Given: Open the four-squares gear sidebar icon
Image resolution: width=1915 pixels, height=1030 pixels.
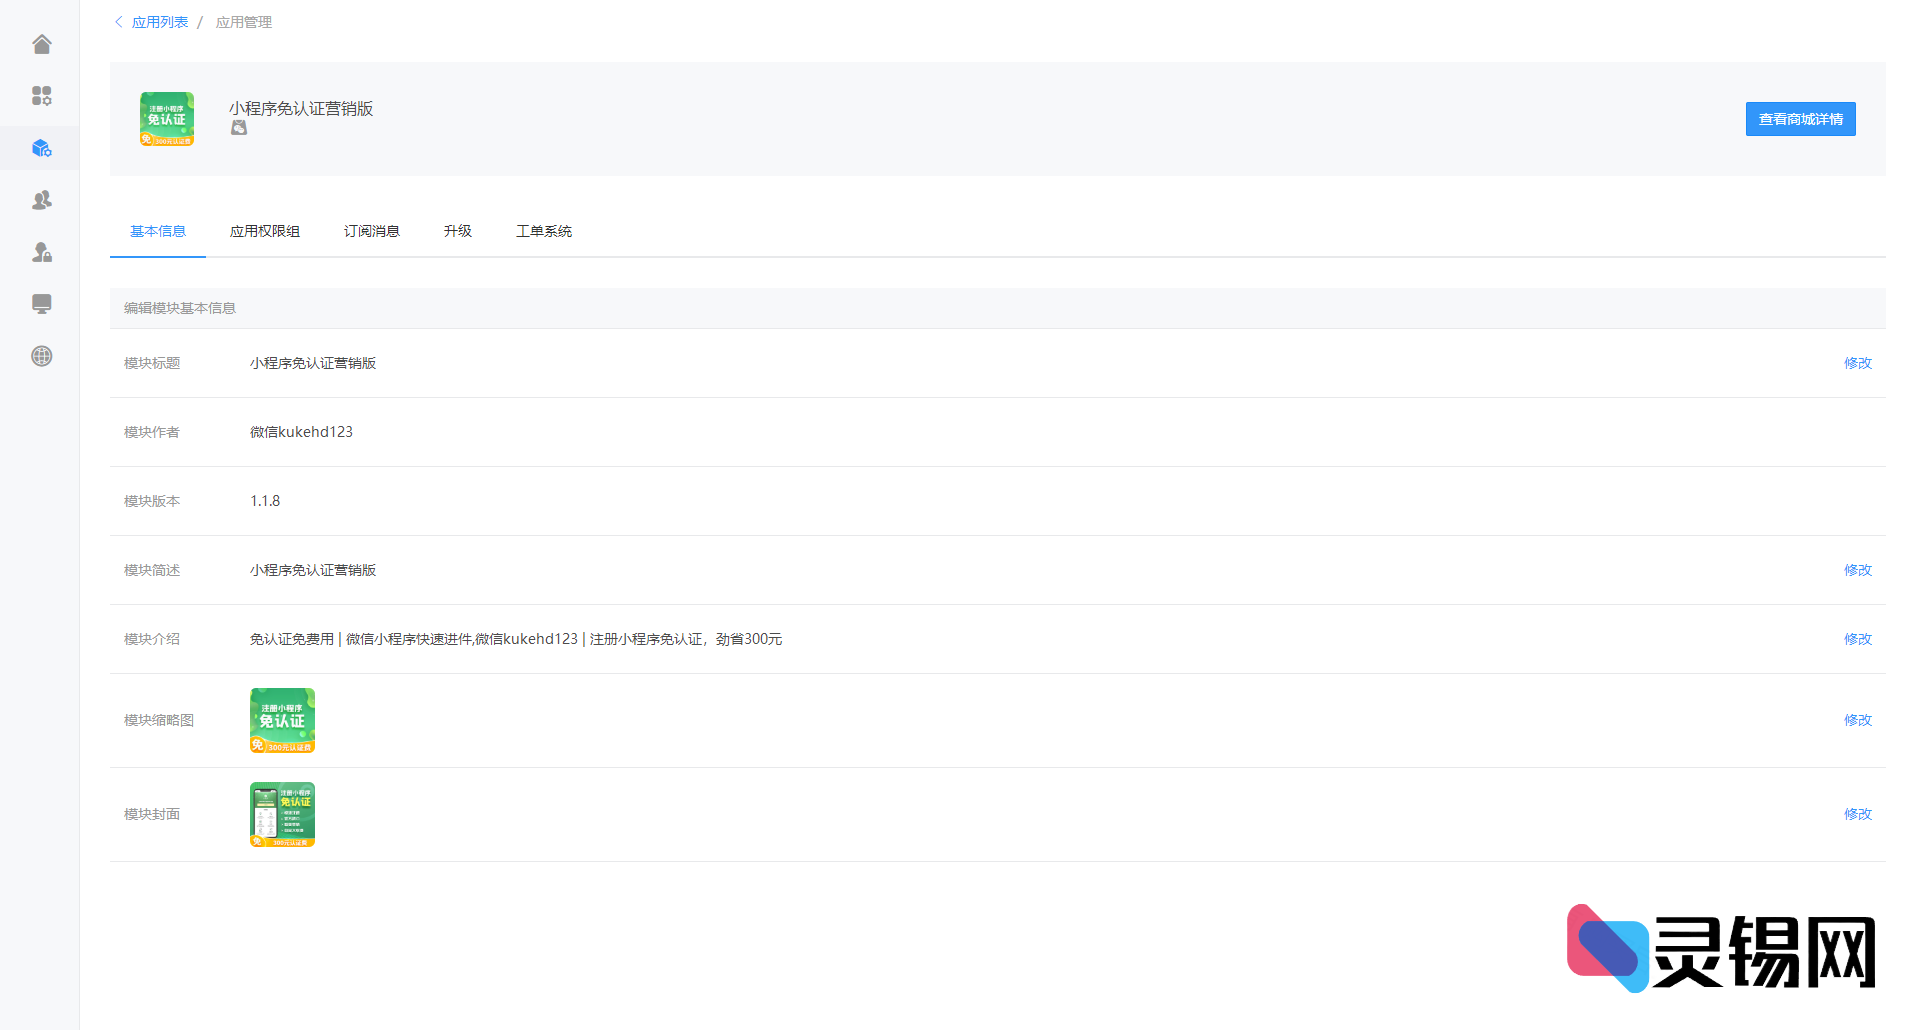Looking at the screenshot, I should tap(41, 96).
